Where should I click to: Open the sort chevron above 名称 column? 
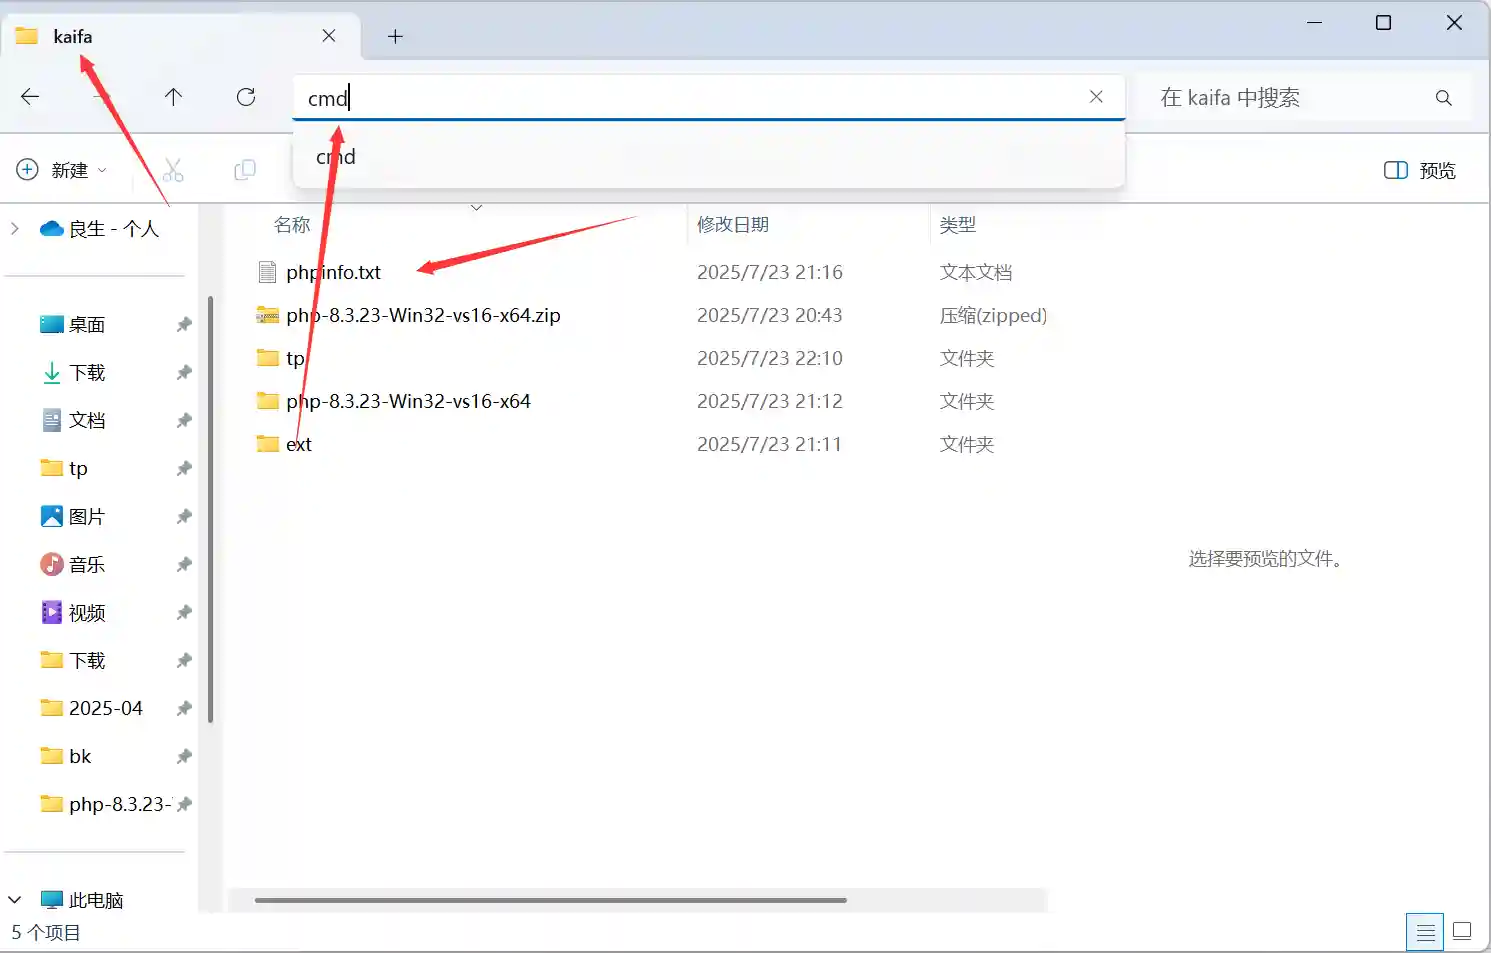tap(477, 207)
